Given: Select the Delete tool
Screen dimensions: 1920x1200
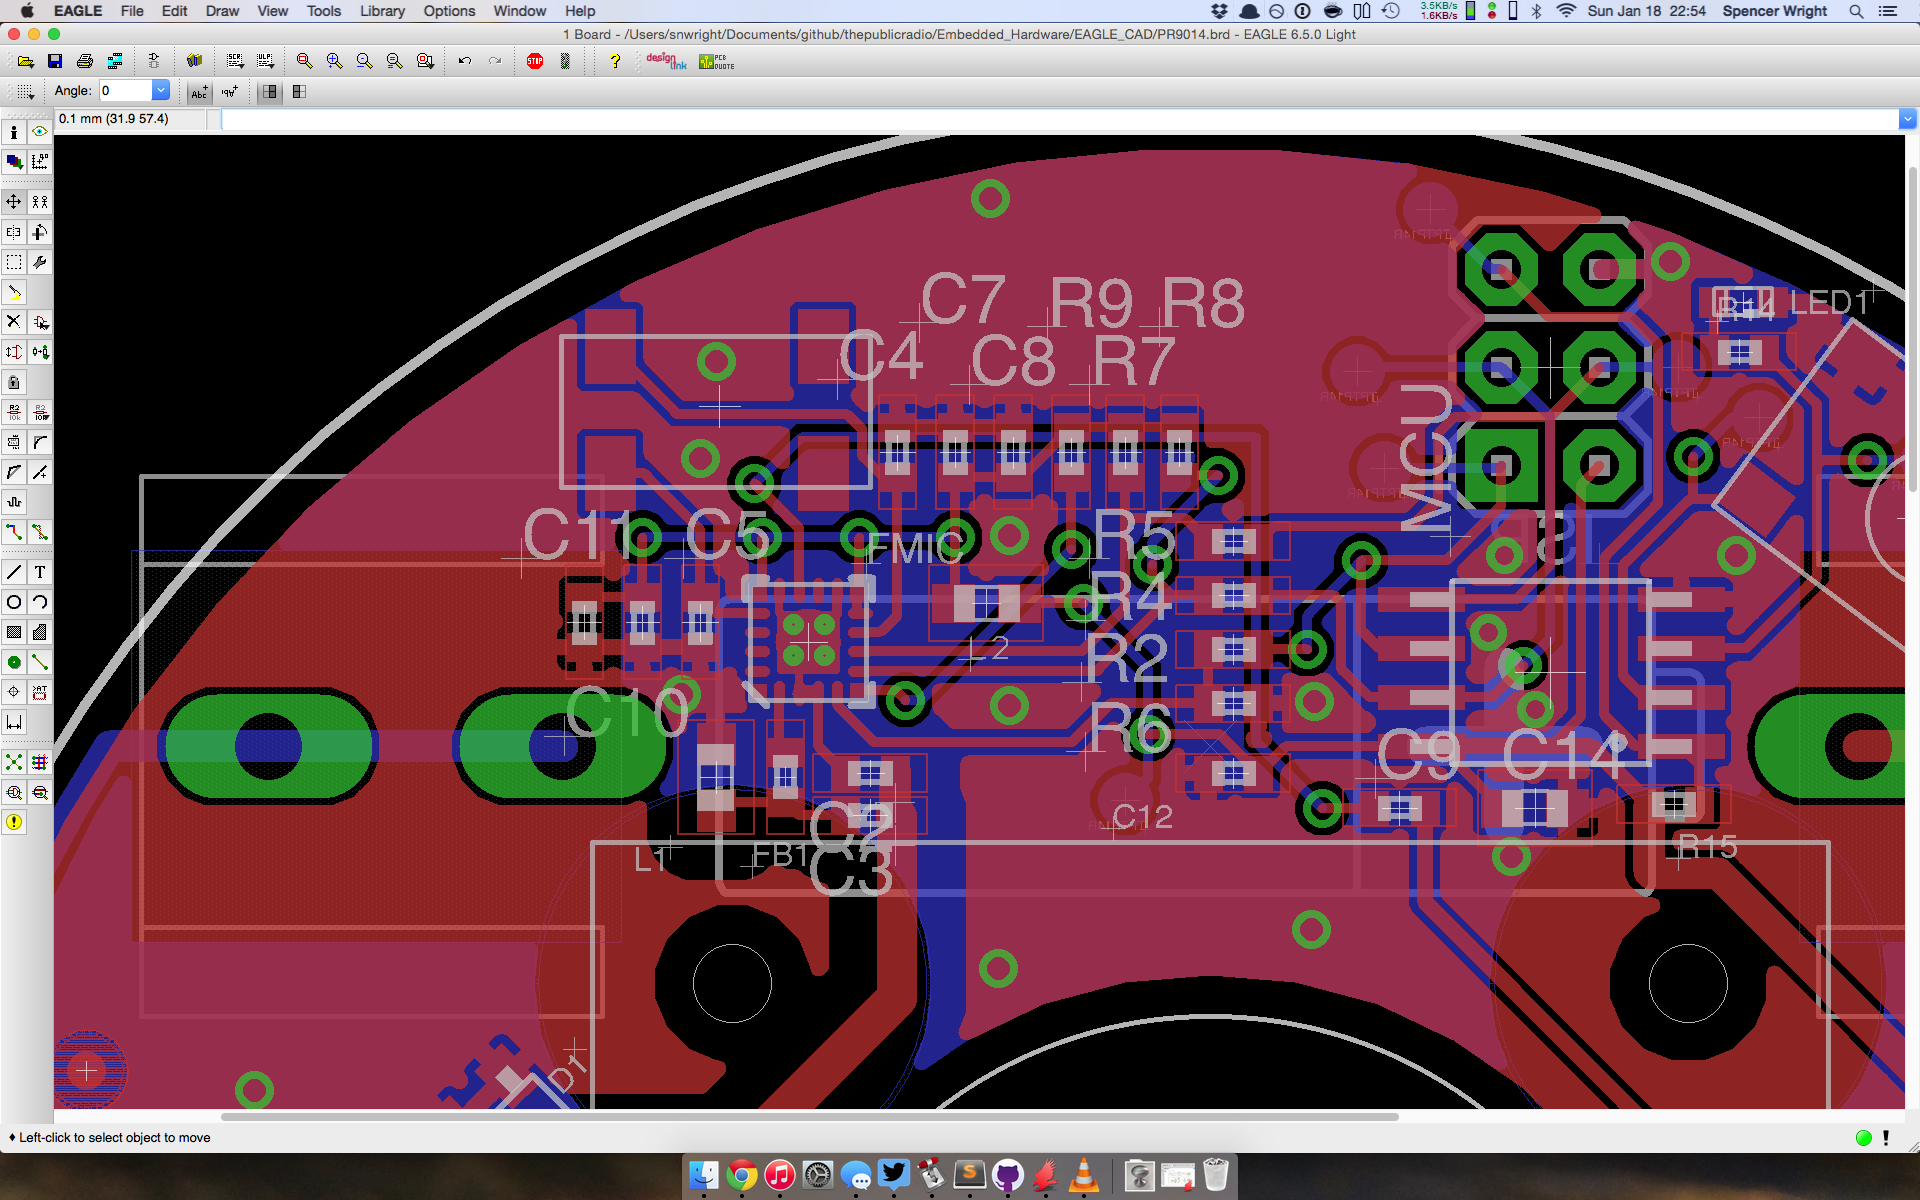Looking at the screenshot, I should [x=14, y=322].
